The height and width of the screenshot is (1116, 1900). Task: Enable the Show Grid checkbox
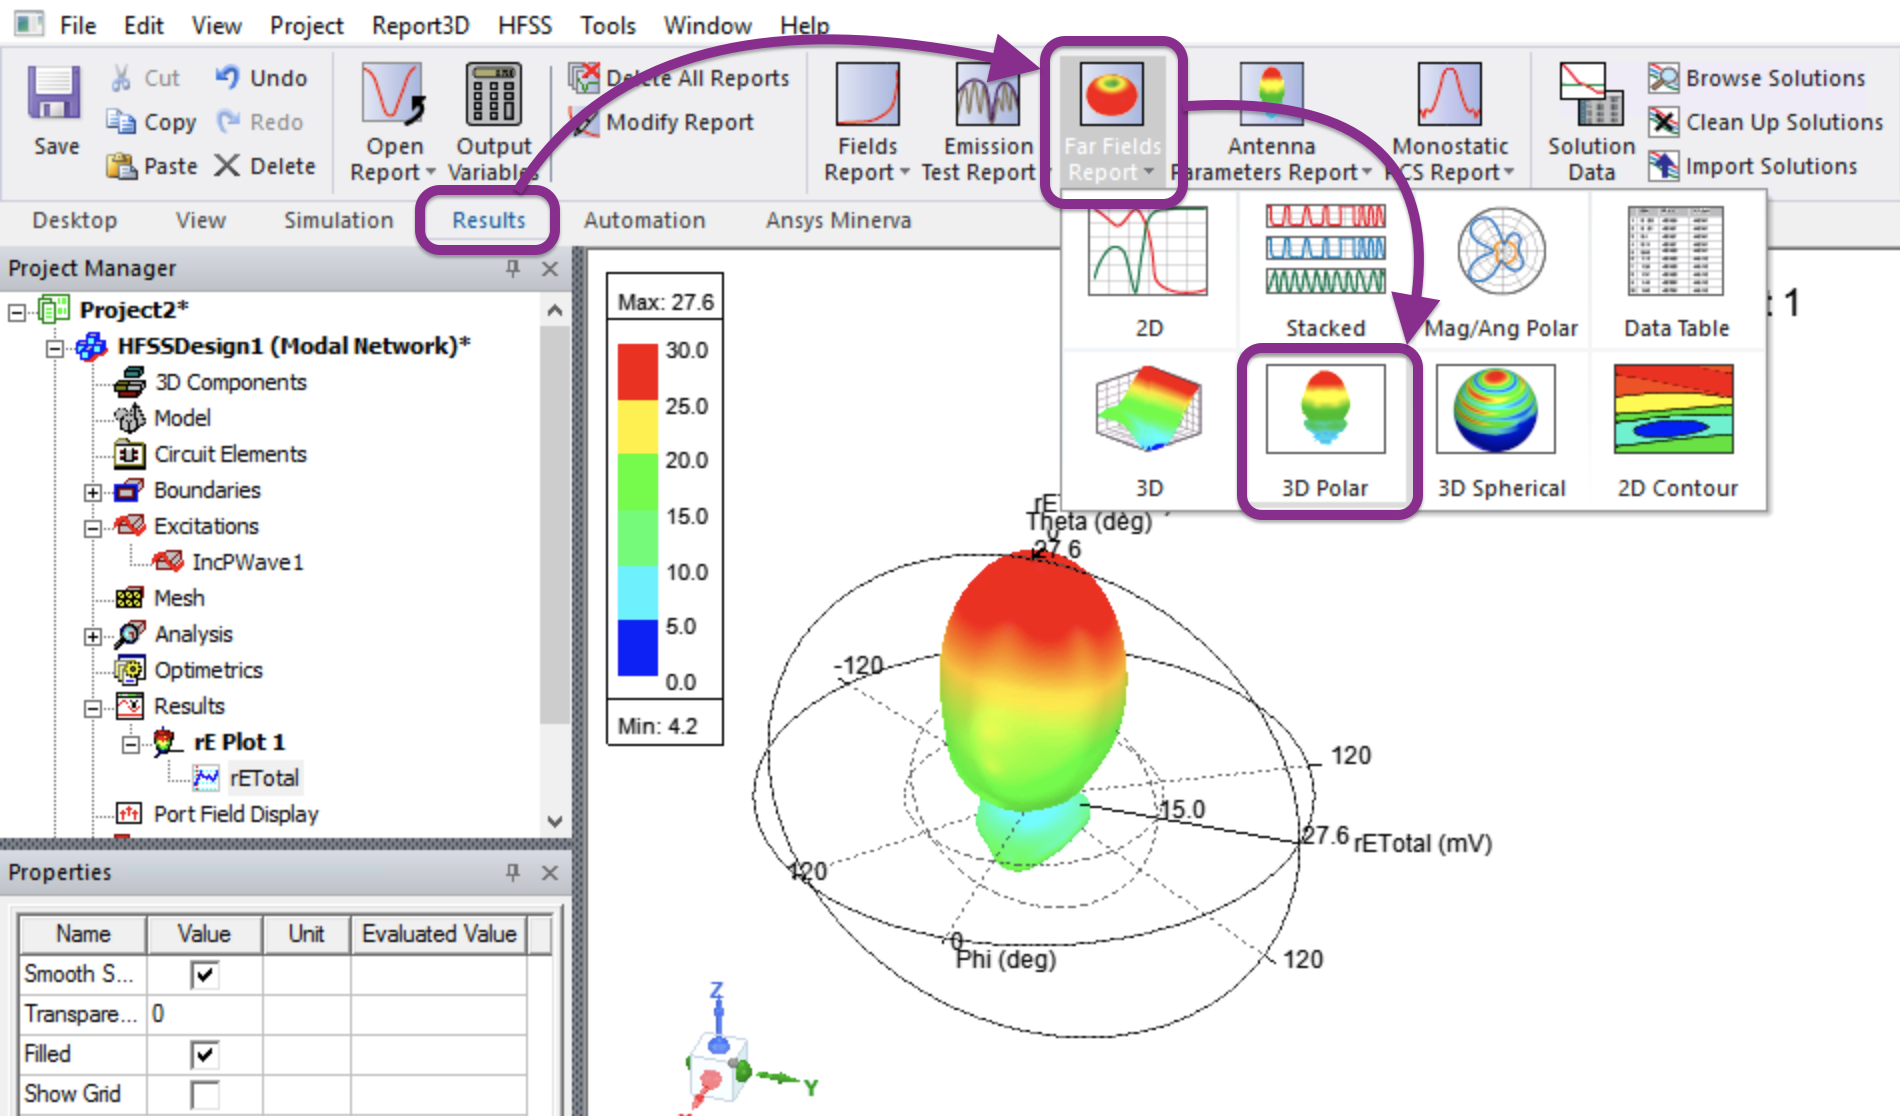point(204,1094)
